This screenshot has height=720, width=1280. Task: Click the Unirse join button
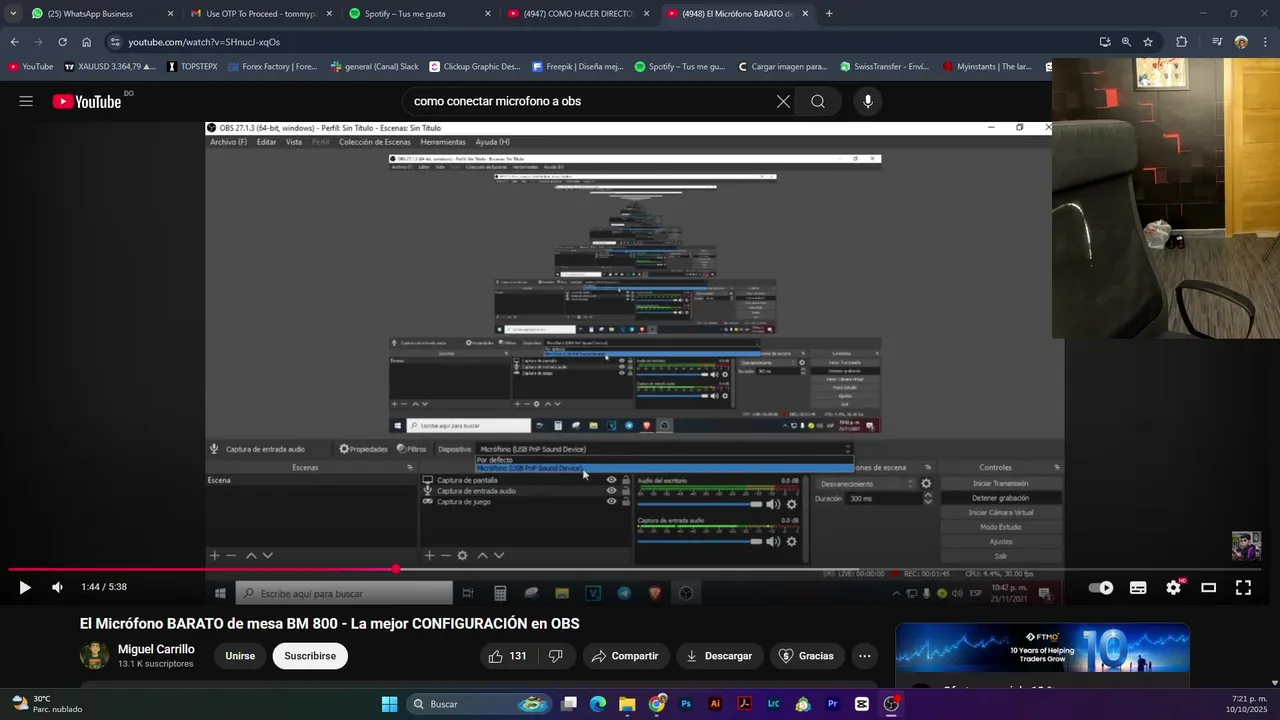coord(240,656)
